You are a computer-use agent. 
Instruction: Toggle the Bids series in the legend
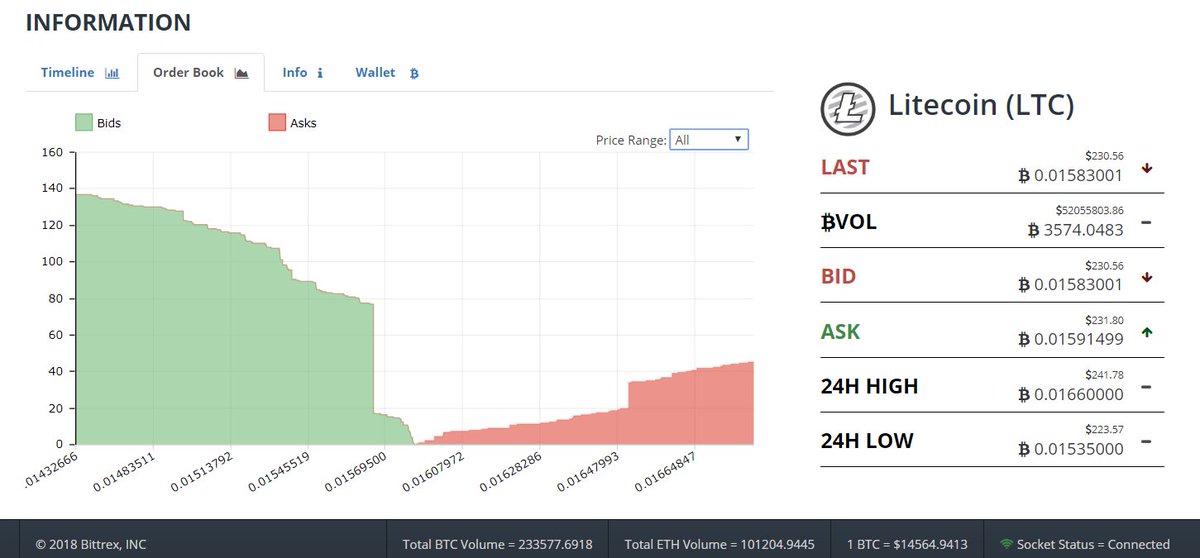98,123
